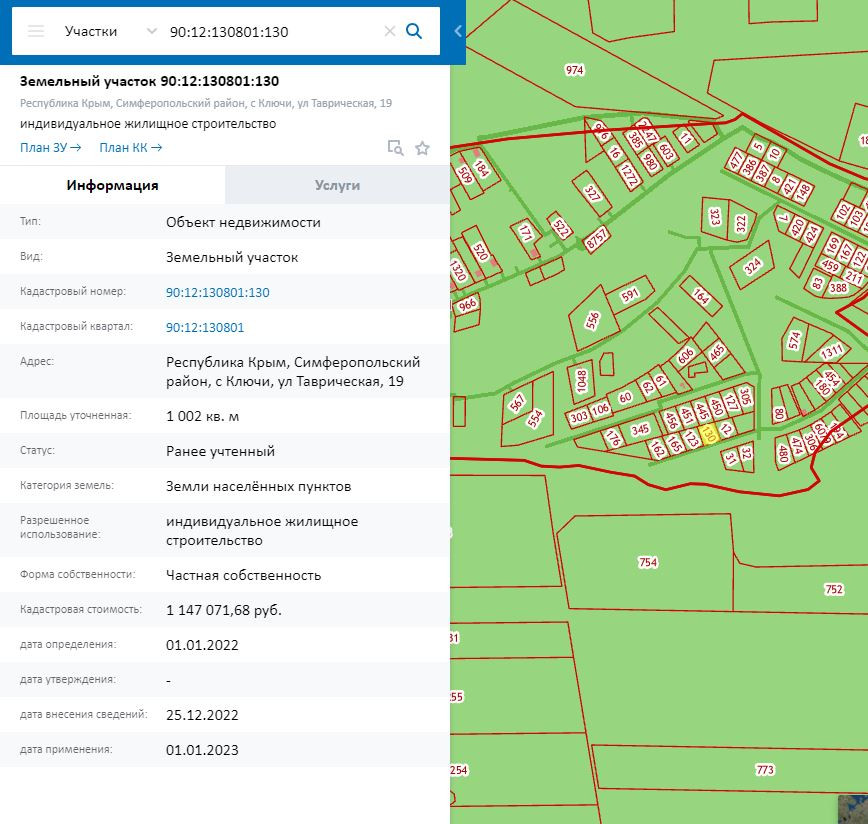Click the date 25.12.2022 value
Image resolution: width=868 pixels, height=824 pixels.
[202, 715]
